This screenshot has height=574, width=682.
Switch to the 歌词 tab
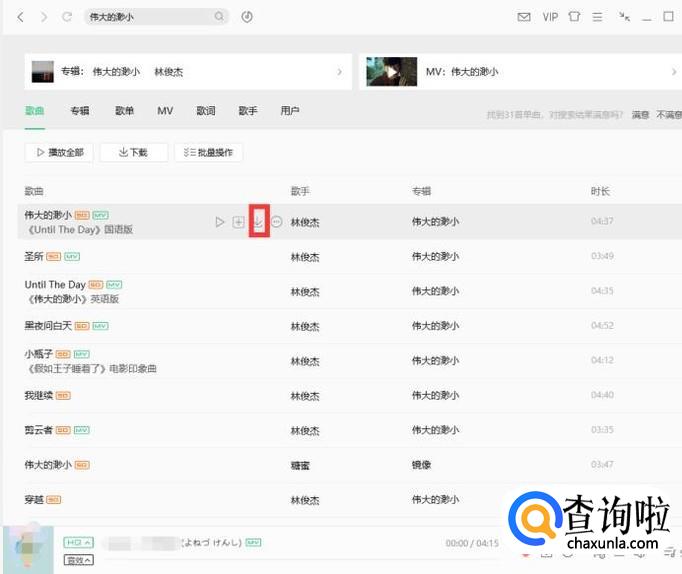point(206,111)
